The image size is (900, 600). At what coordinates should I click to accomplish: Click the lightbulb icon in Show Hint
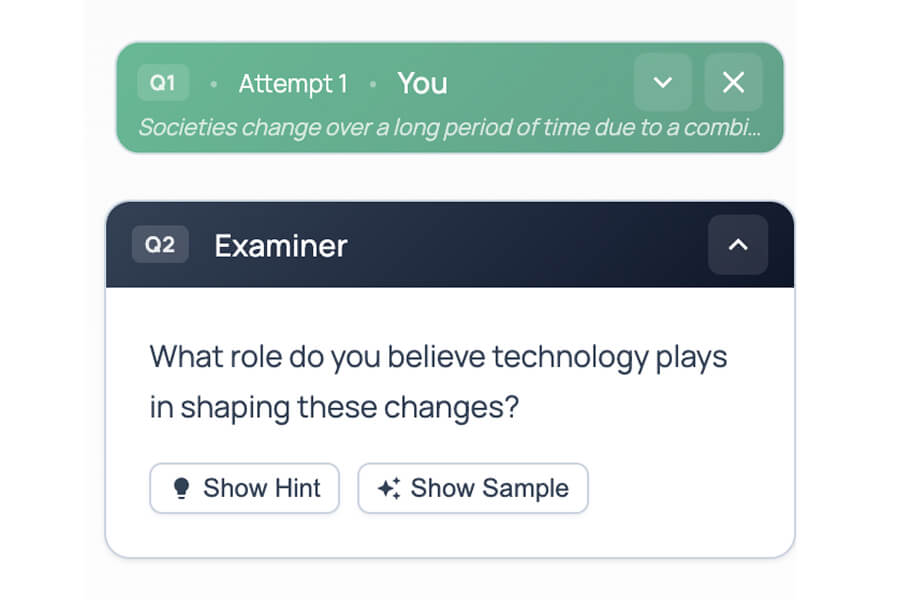click(x=181, y=488)
